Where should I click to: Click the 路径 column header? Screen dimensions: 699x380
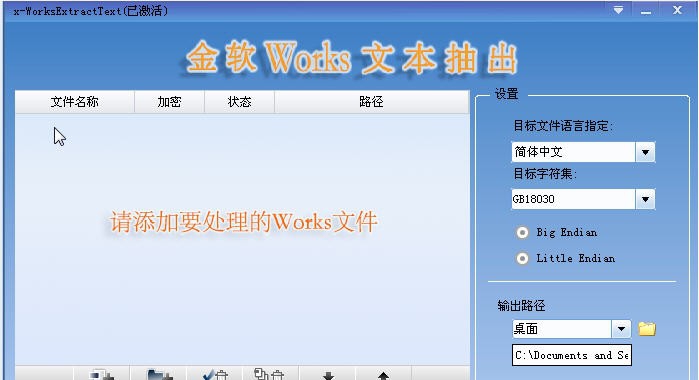pos(371,102)
